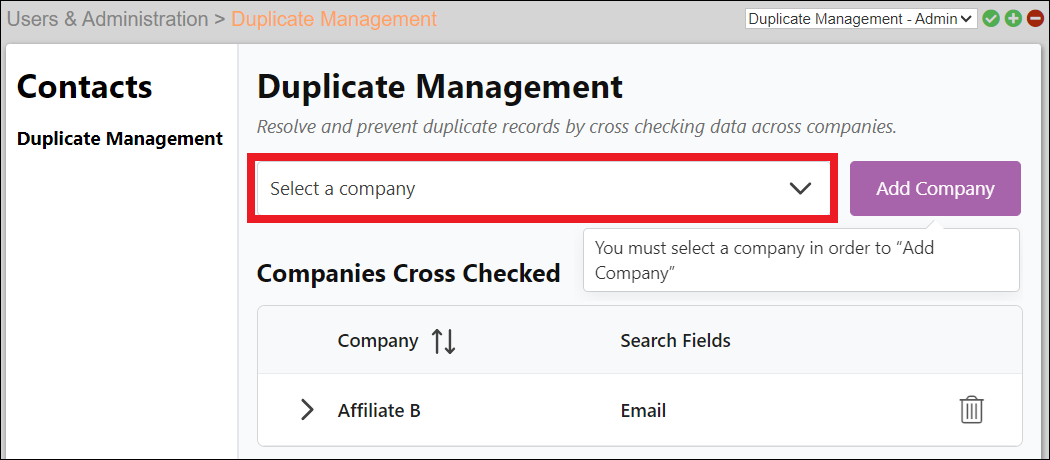Click the Email search field value
Viewport: 1050px width, 460px height.
click(643, 410)
